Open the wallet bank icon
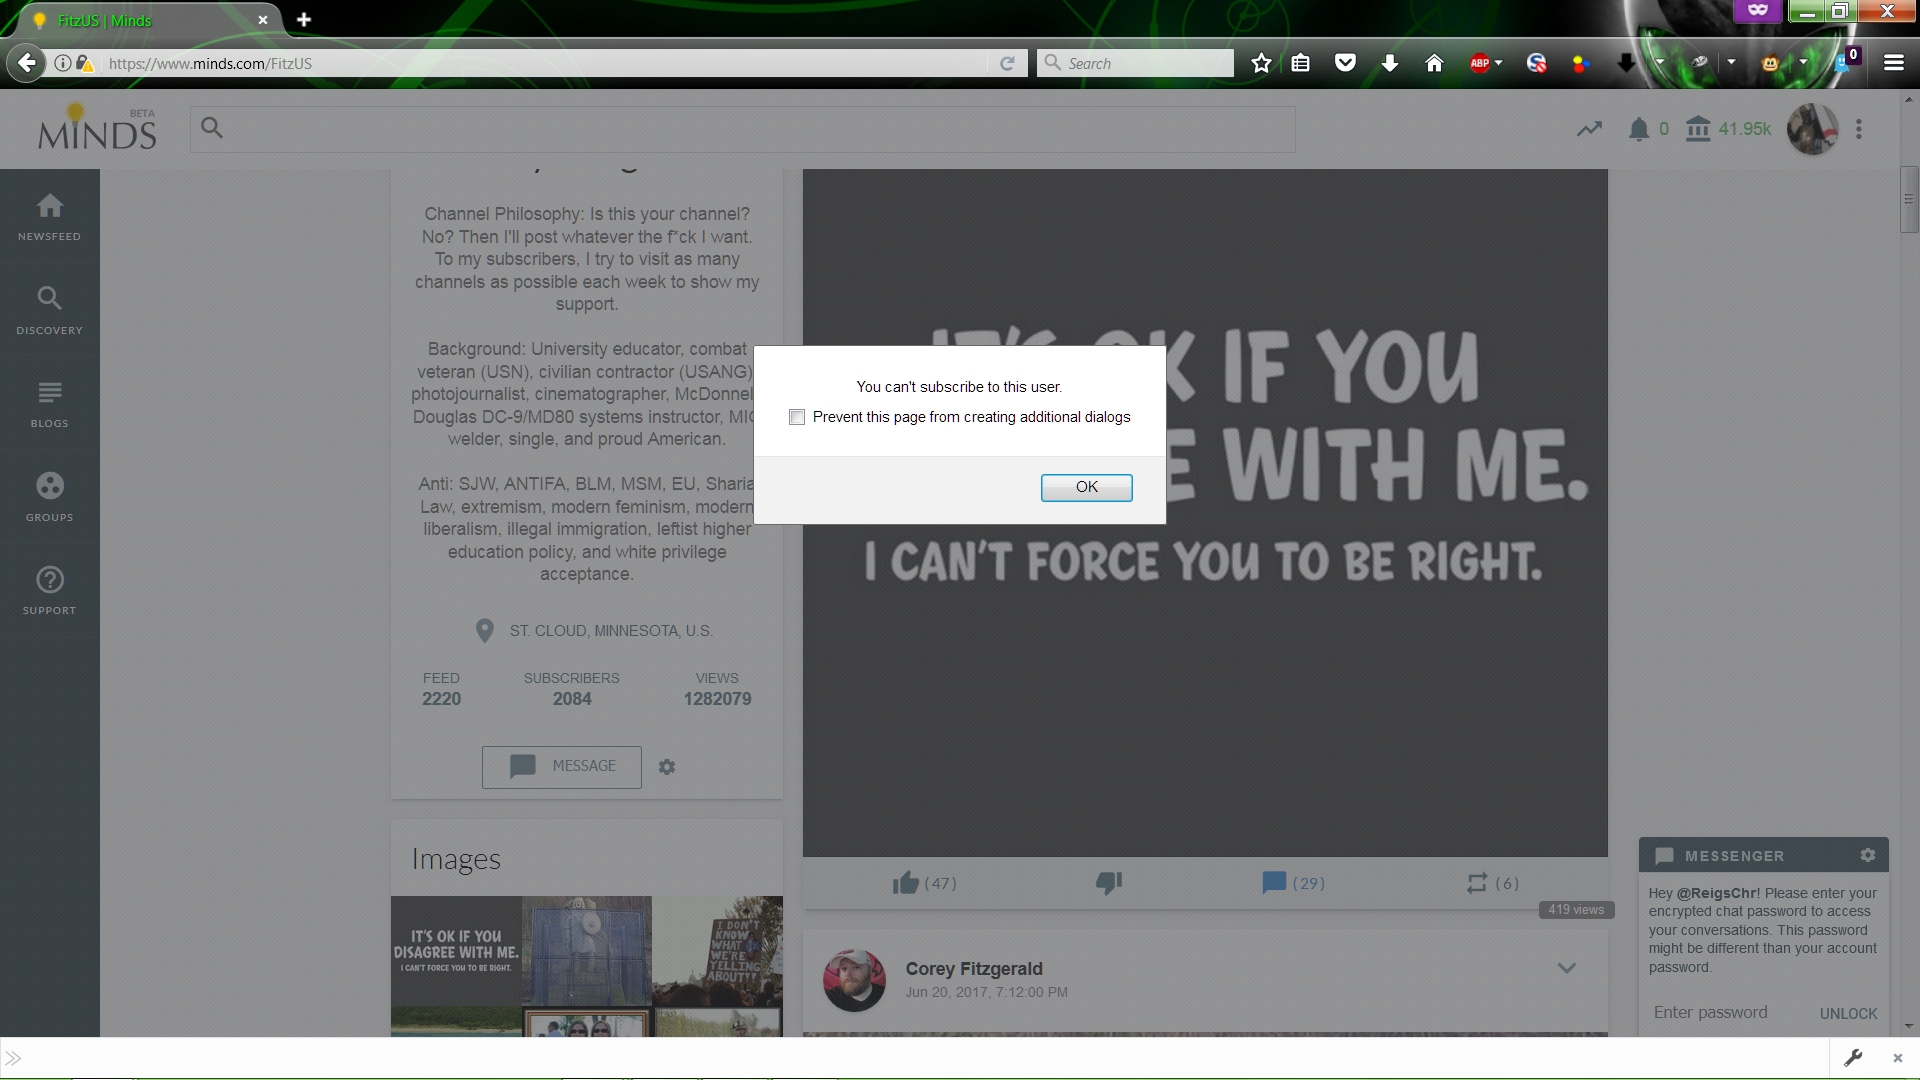 tap(1698, 129)
